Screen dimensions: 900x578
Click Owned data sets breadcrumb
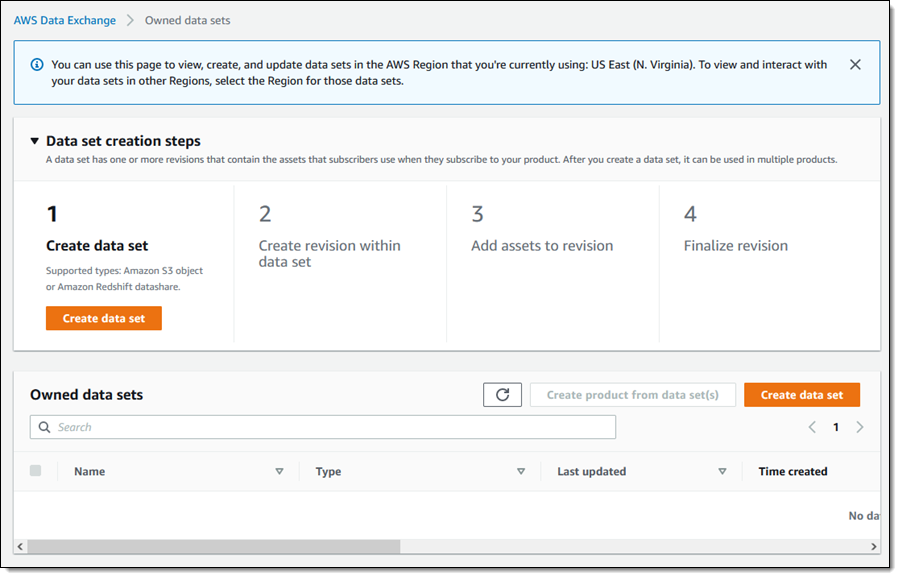coord(188,21)
